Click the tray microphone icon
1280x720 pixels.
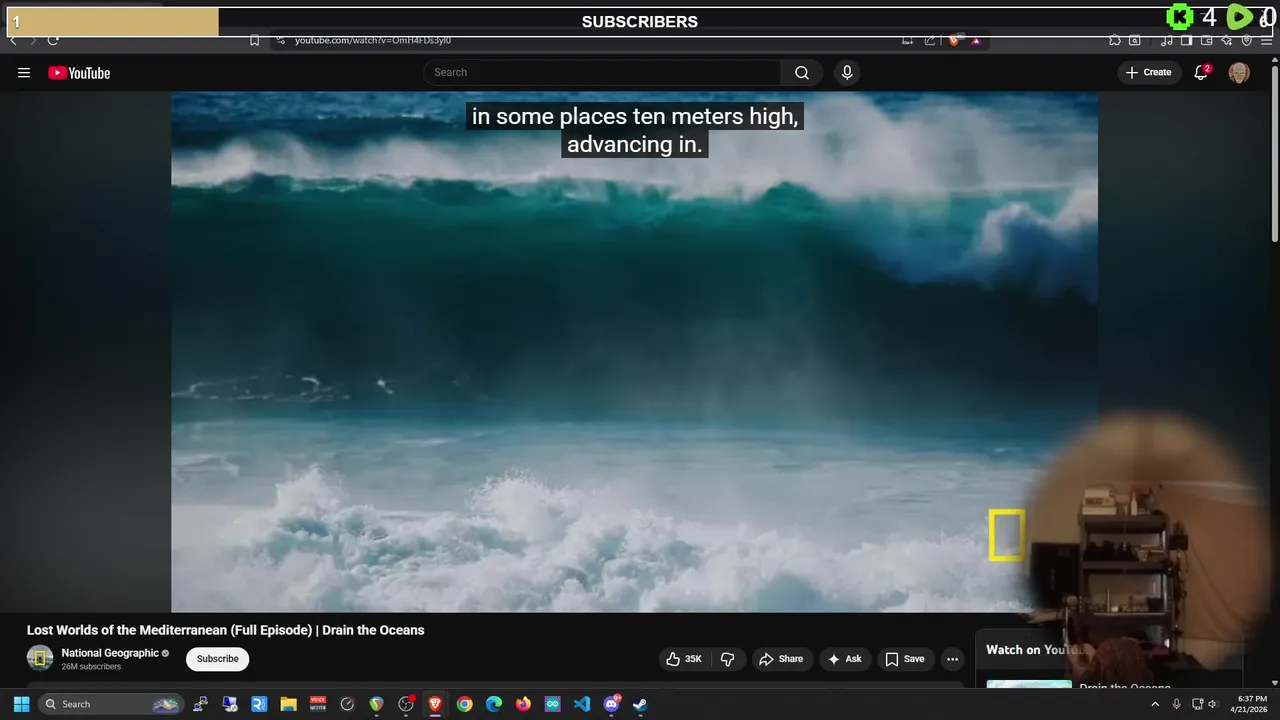click(1176, 704)
